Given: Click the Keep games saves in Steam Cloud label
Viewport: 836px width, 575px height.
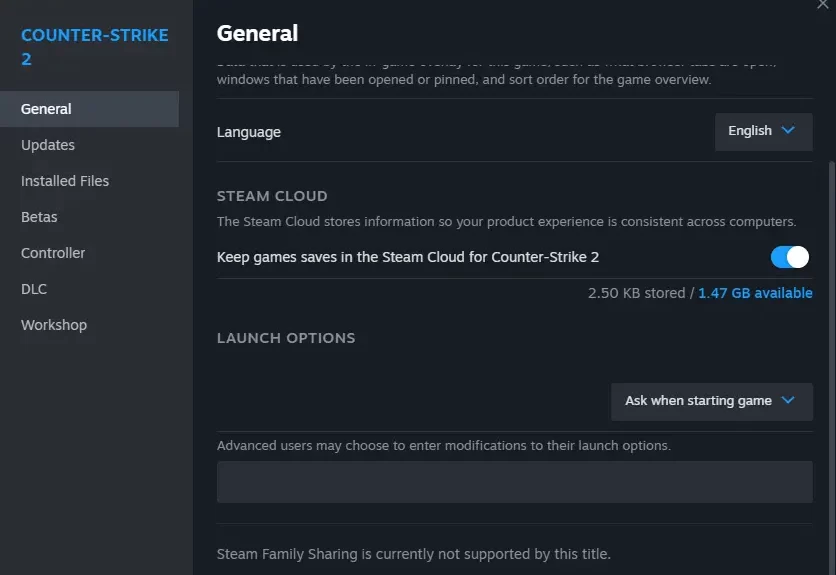Looking at the screenshot, I should tap(408, 257).
